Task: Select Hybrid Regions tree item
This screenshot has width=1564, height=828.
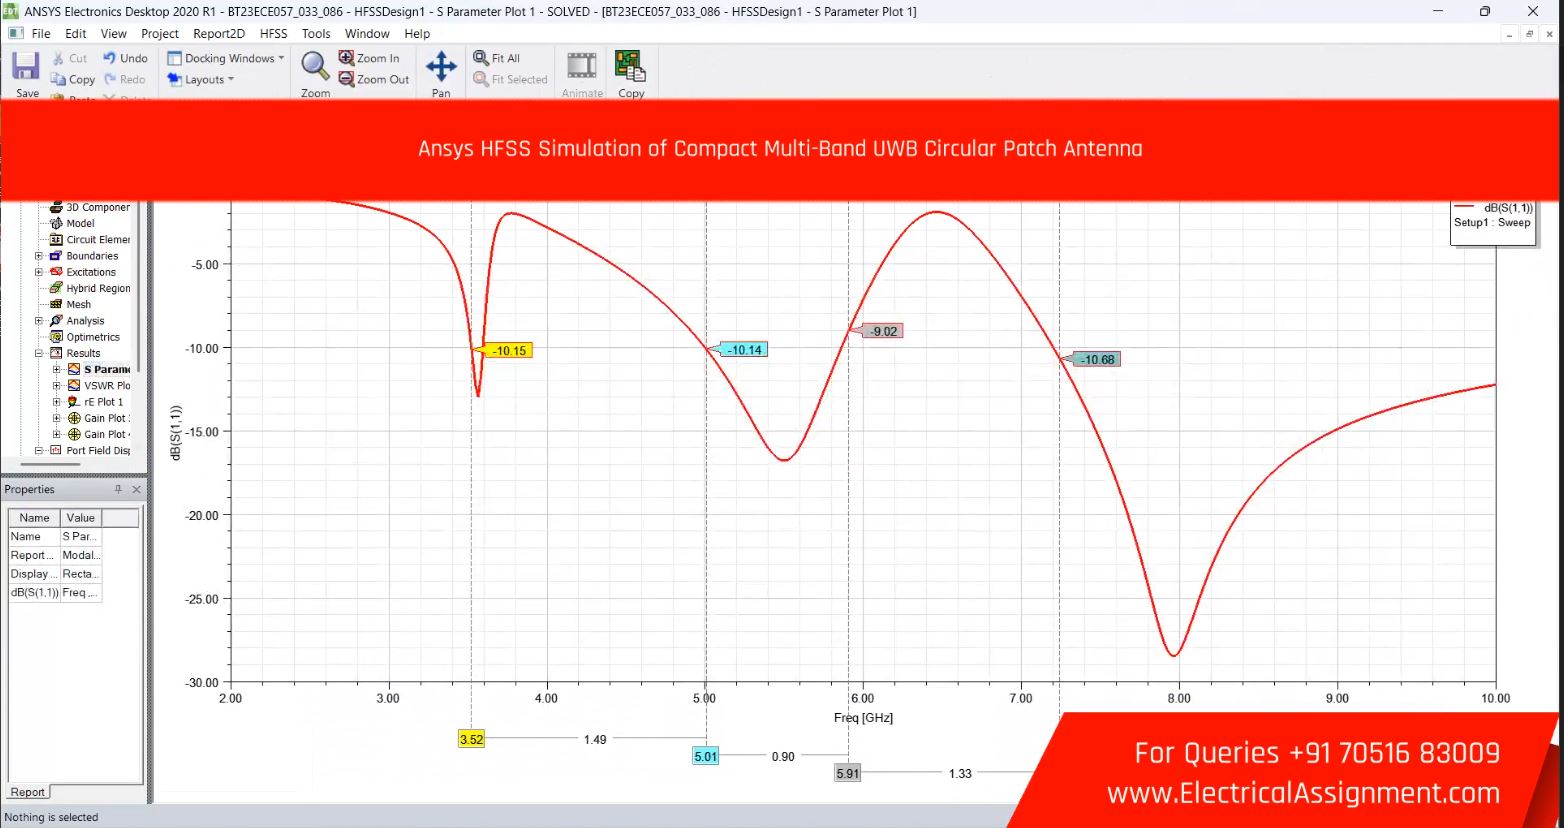Action: 98,288
